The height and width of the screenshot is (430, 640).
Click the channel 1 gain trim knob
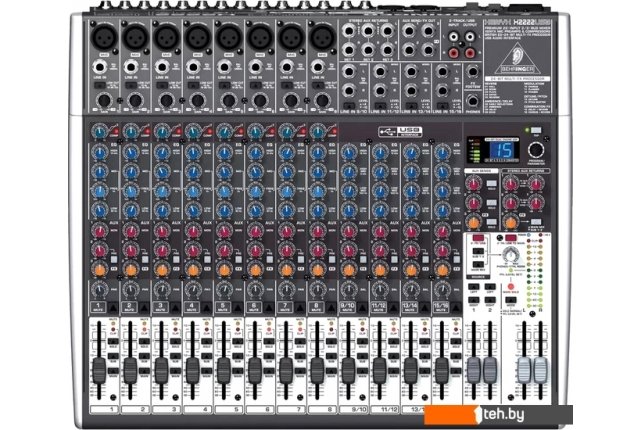tap(101, 131)
